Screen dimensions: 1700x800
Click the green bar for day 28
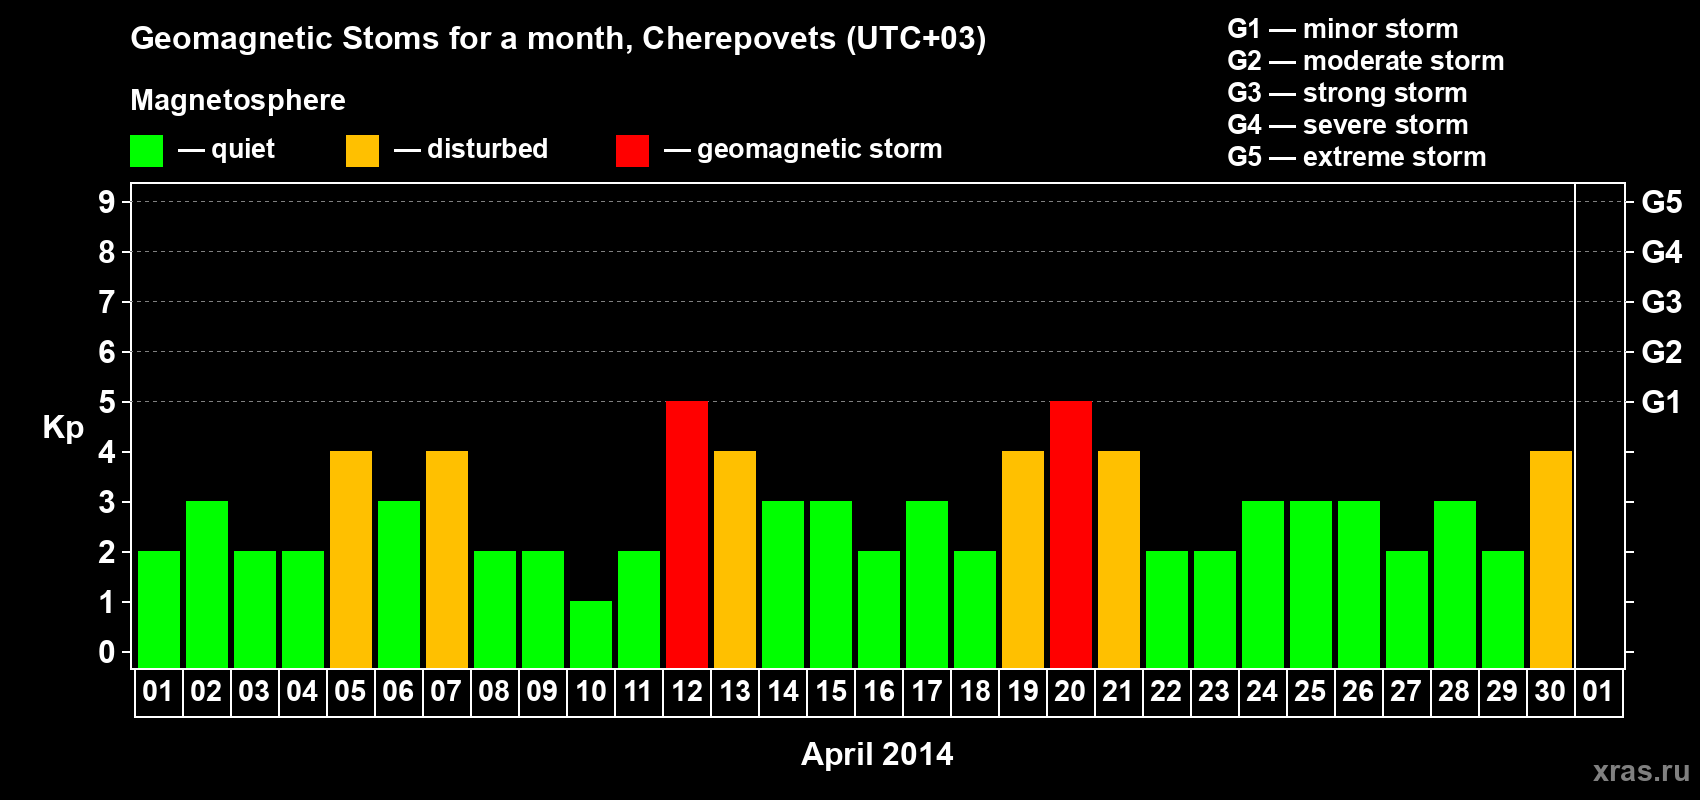1455,585
